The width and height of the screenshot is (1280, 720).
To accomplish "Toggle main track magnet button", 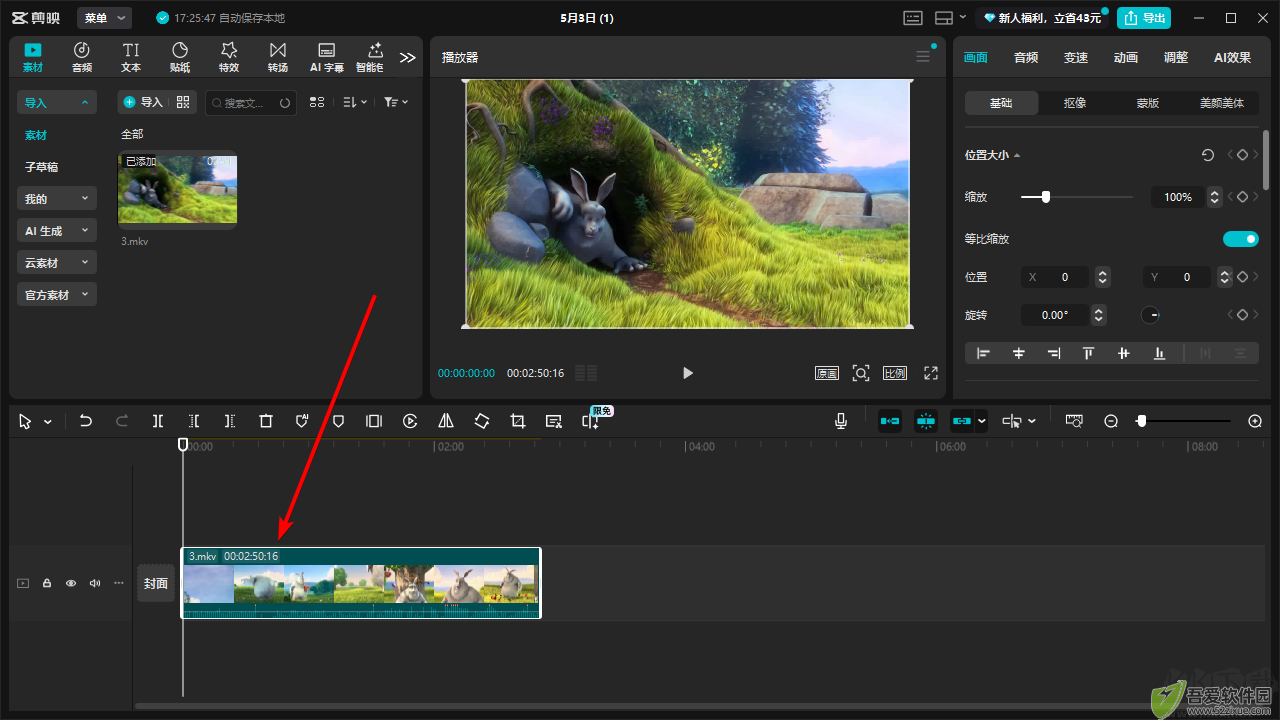I will [x=890, y=421].
